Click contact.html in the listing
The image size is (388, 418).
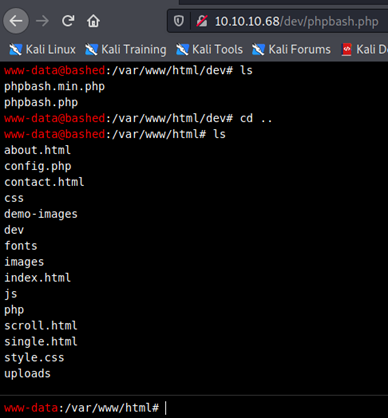(x=44, y=182)
